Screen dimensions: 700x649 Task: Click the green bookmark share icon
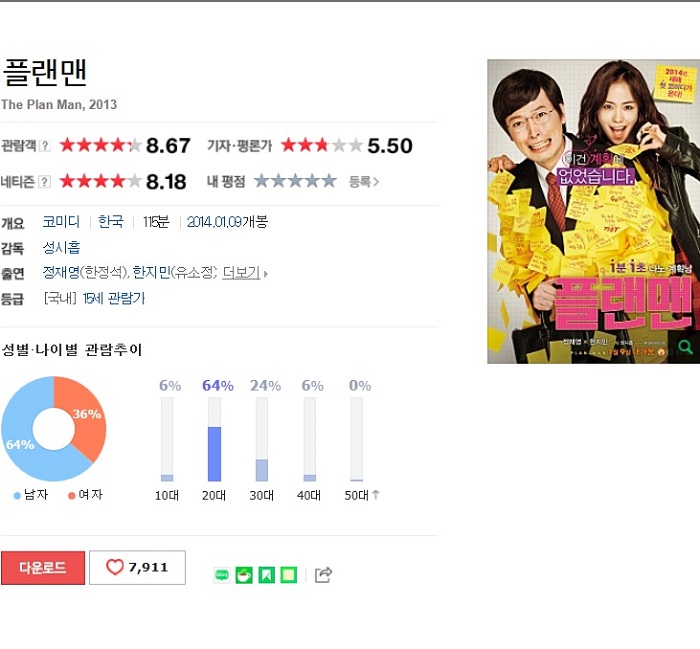(x=267, y=575)
